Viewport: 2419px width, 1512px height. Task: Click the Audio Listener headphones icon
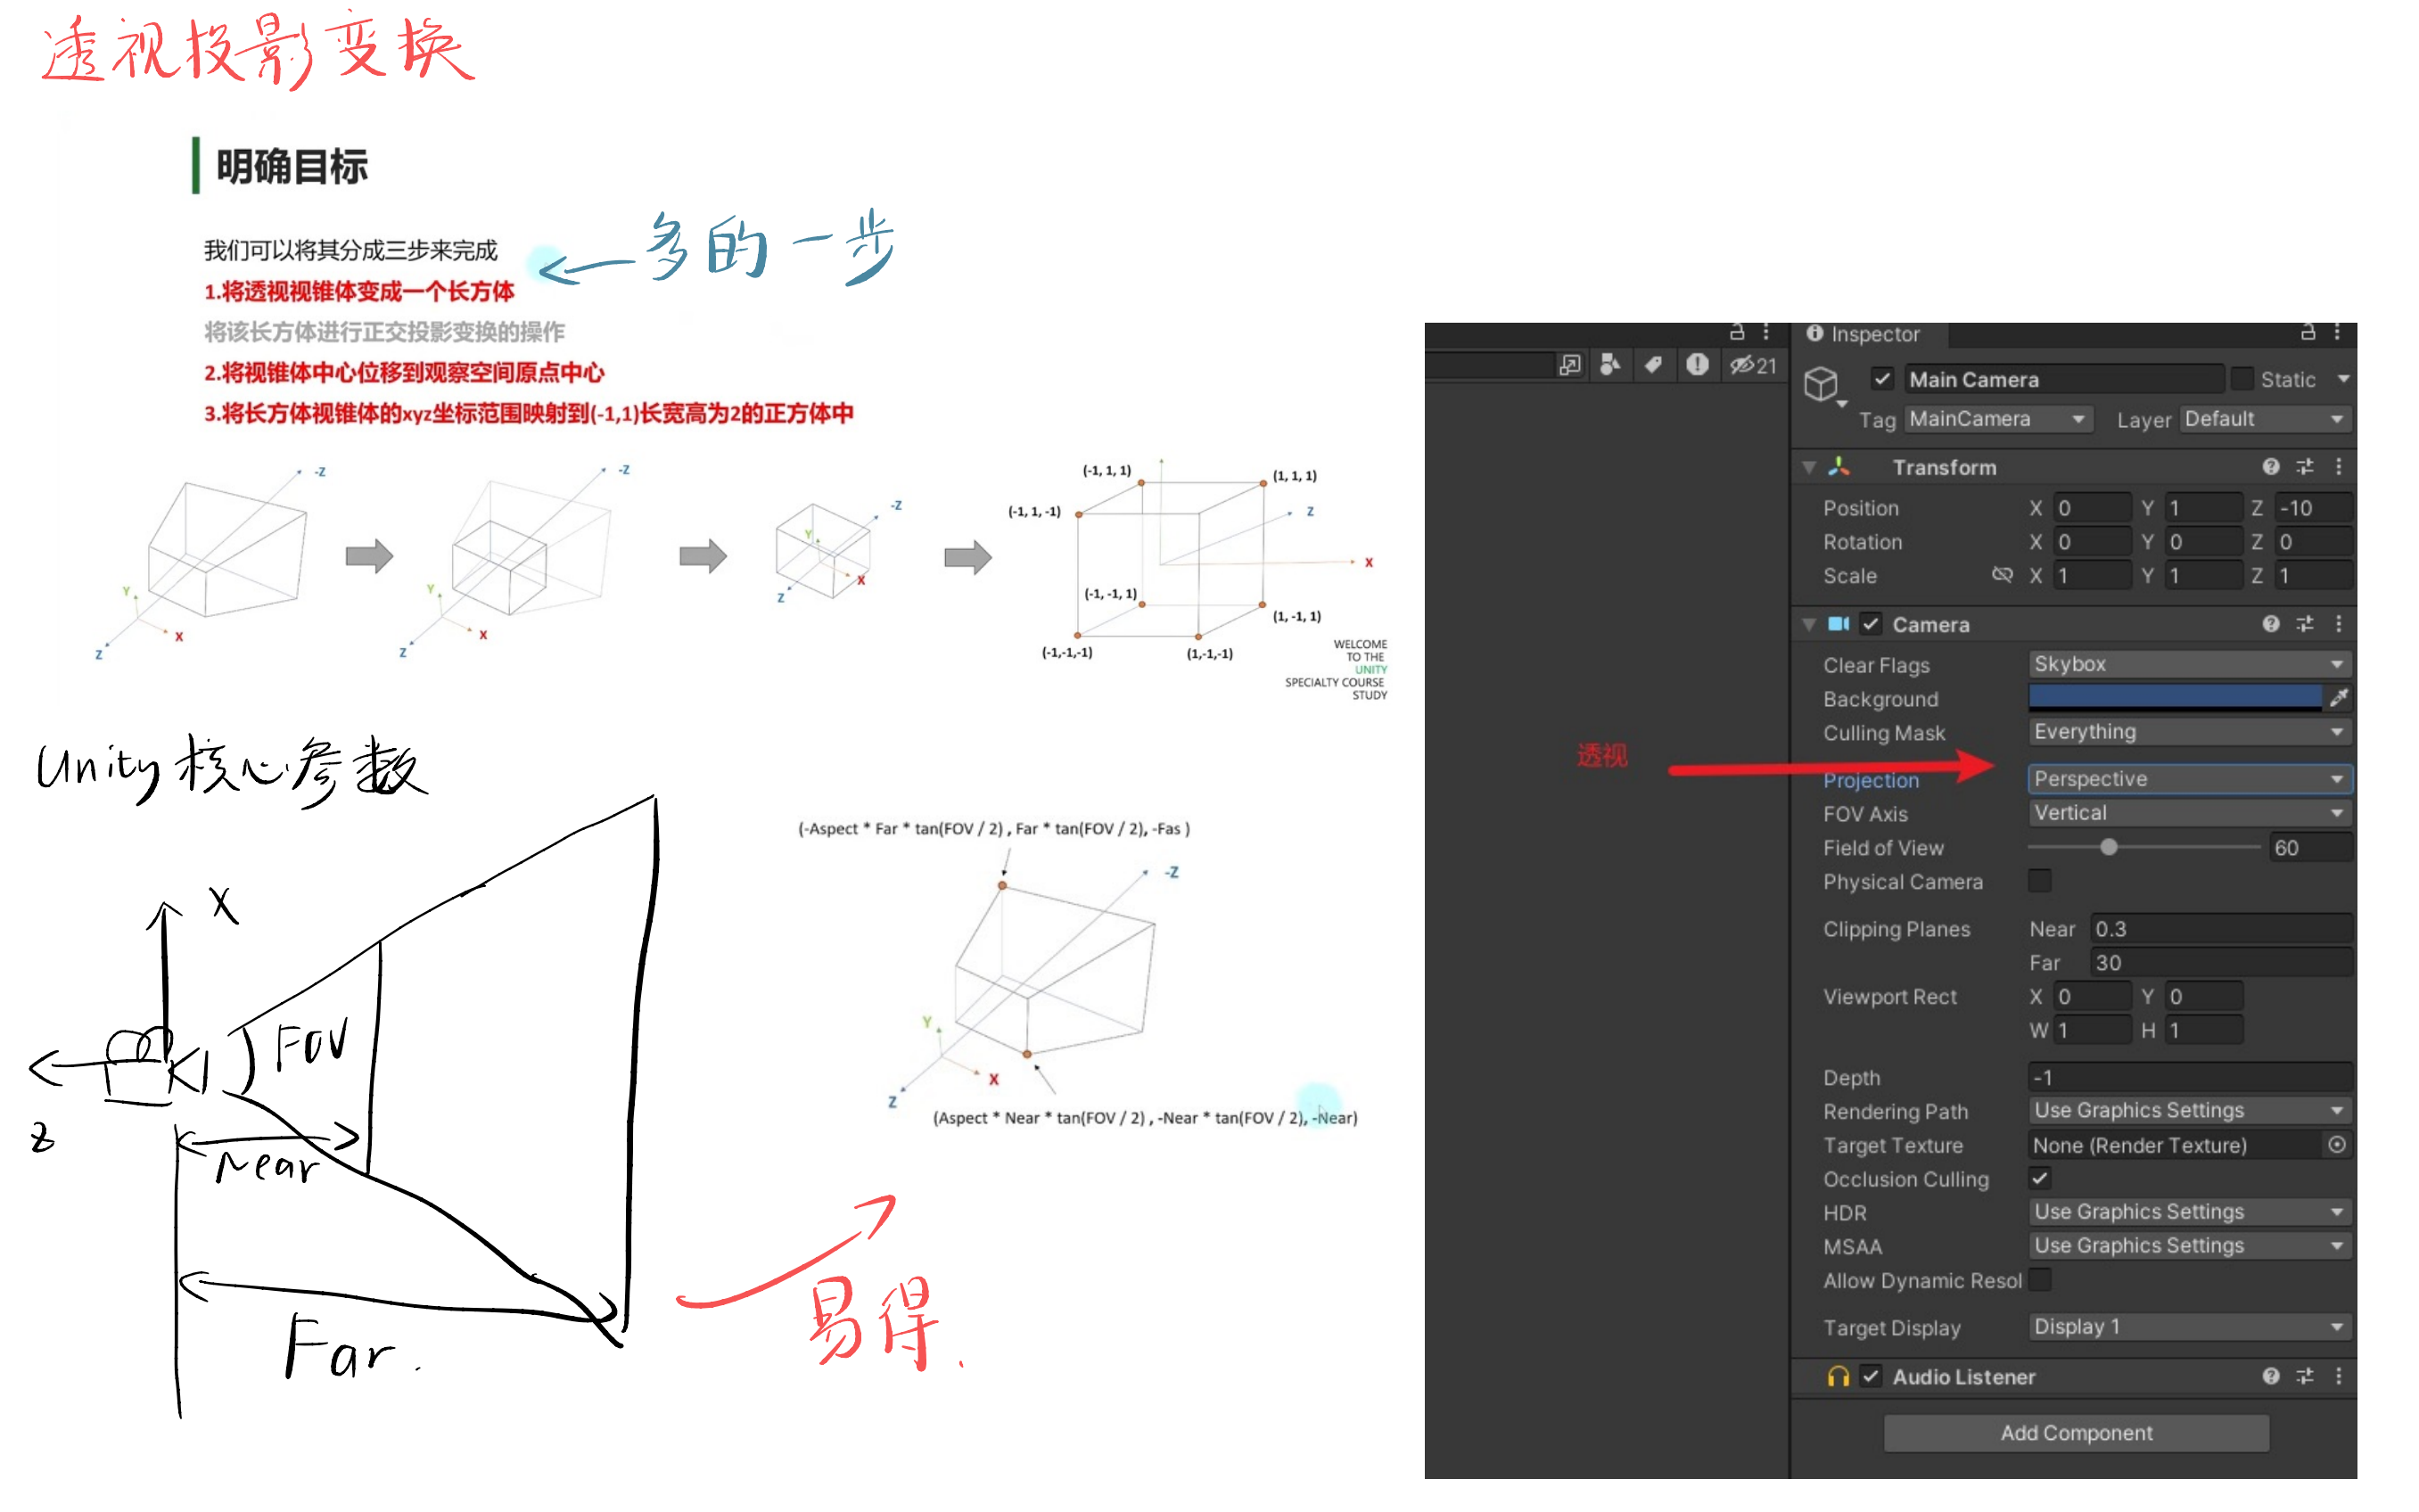point(1838,1376)
